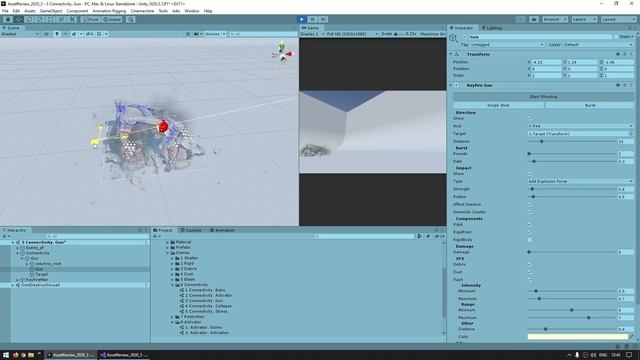The image size is (640, 360).
Task: Toggle the Debris VFX checkbox
Action: tap(530, 264)
